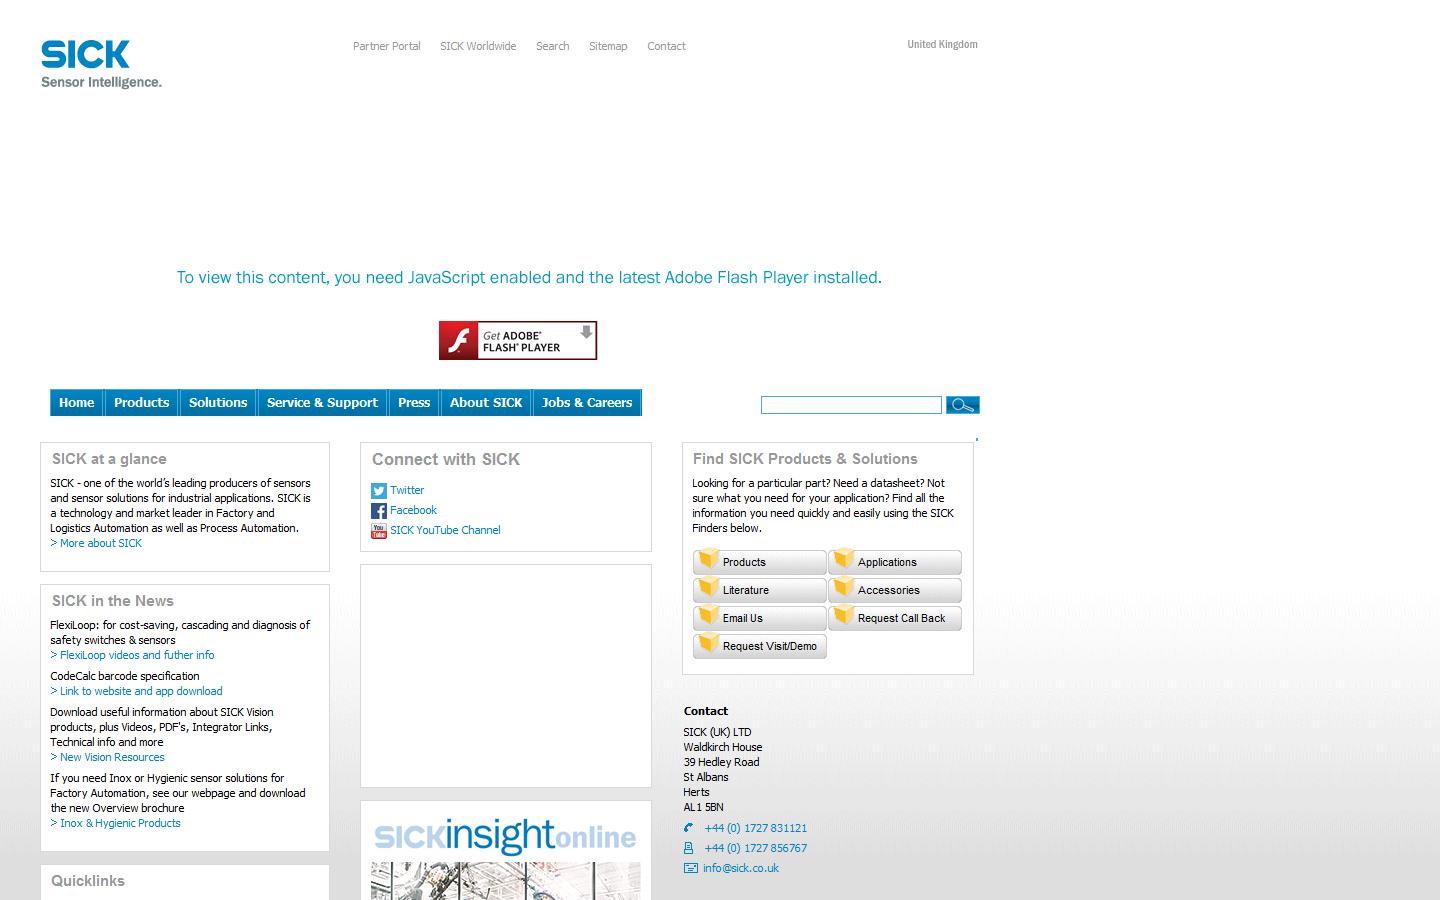Open the SICK insight online banner

coord(505,850)
